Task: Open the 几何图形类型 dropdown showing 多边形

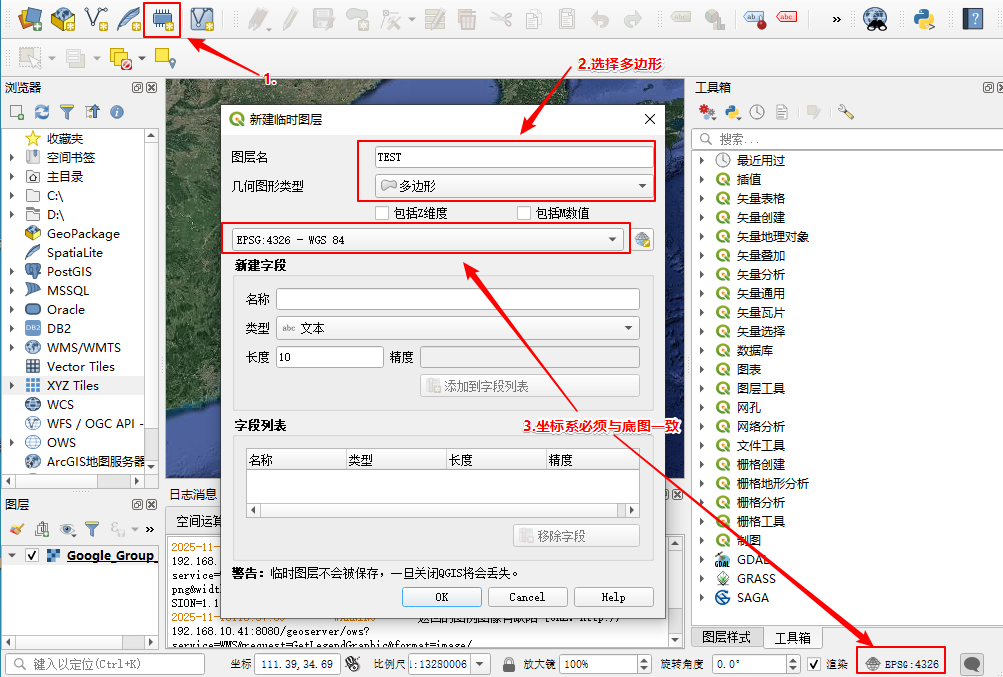Action: pyautogui.click(x=514, y=186)
